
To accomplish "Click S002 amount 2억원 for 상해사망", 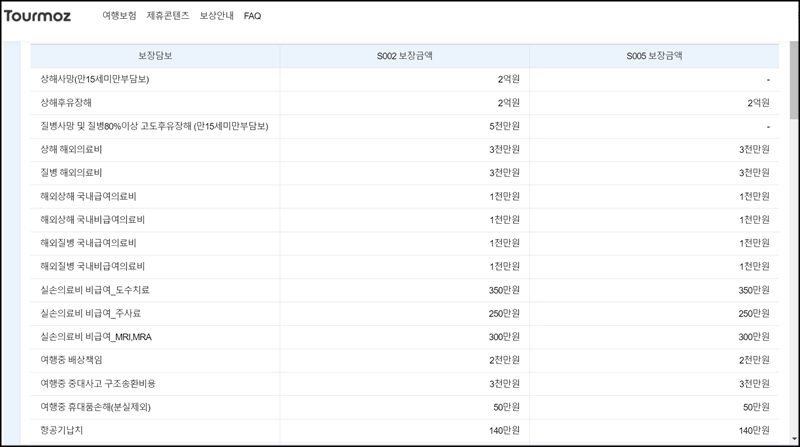I will [x=509, y=79].
